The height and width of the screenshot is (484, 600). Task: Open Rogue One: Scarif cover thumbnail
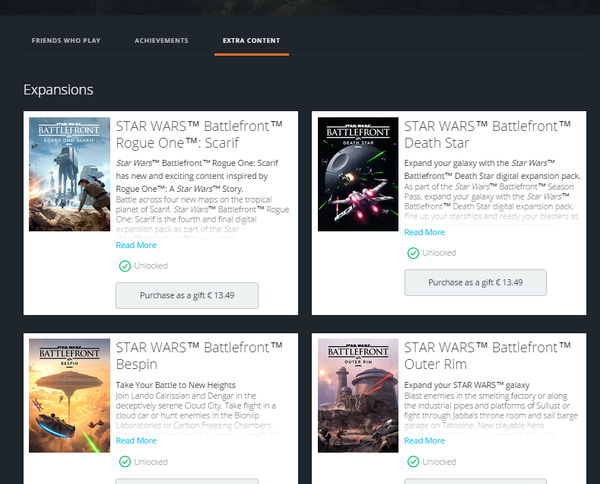coord(69,174)
